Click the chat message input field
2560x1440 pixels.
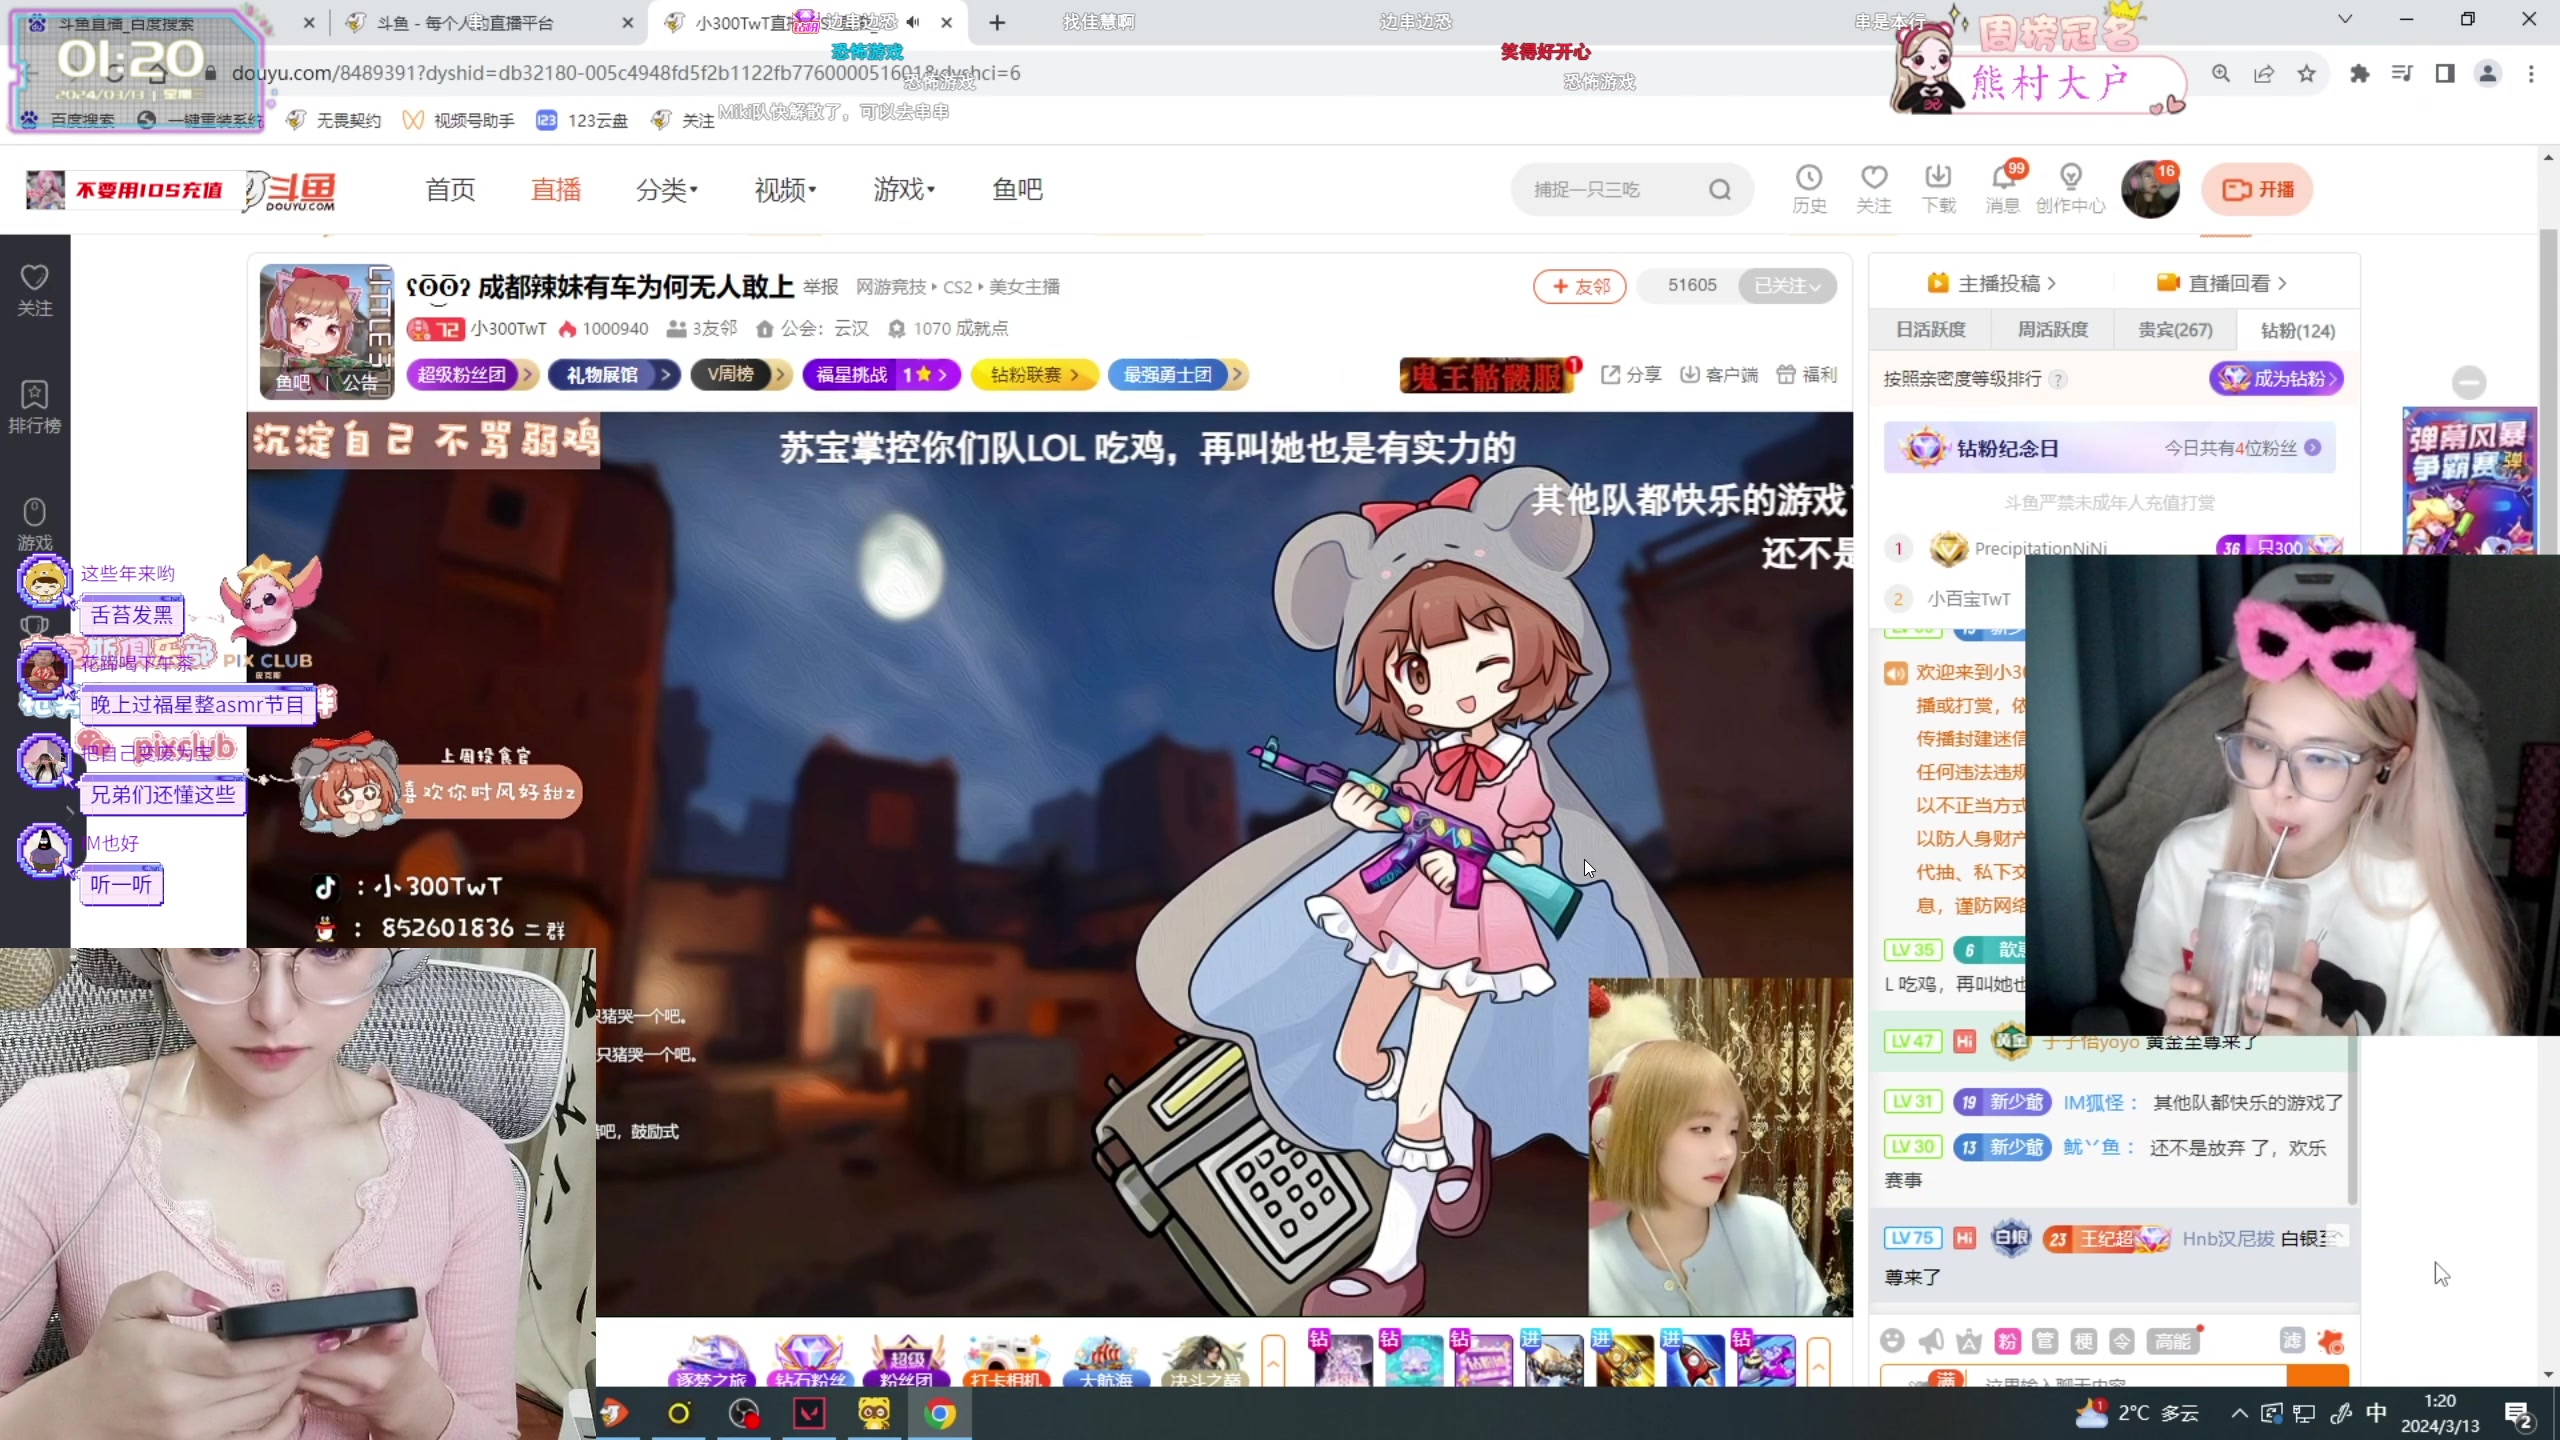[x=2083, y=1377]
